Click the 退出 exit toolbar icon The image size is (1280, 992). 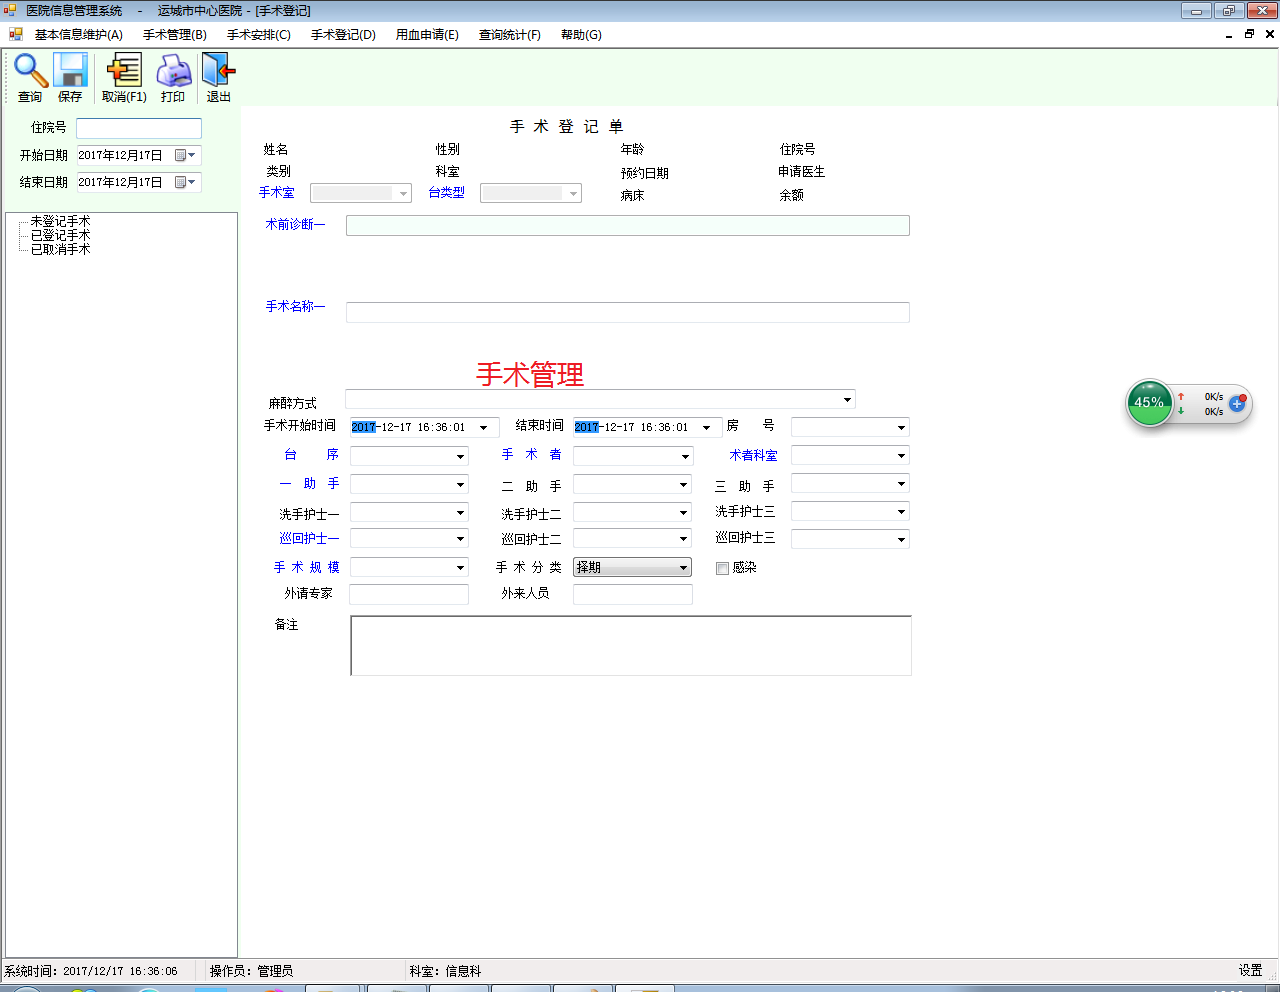(x=218, y=71)
